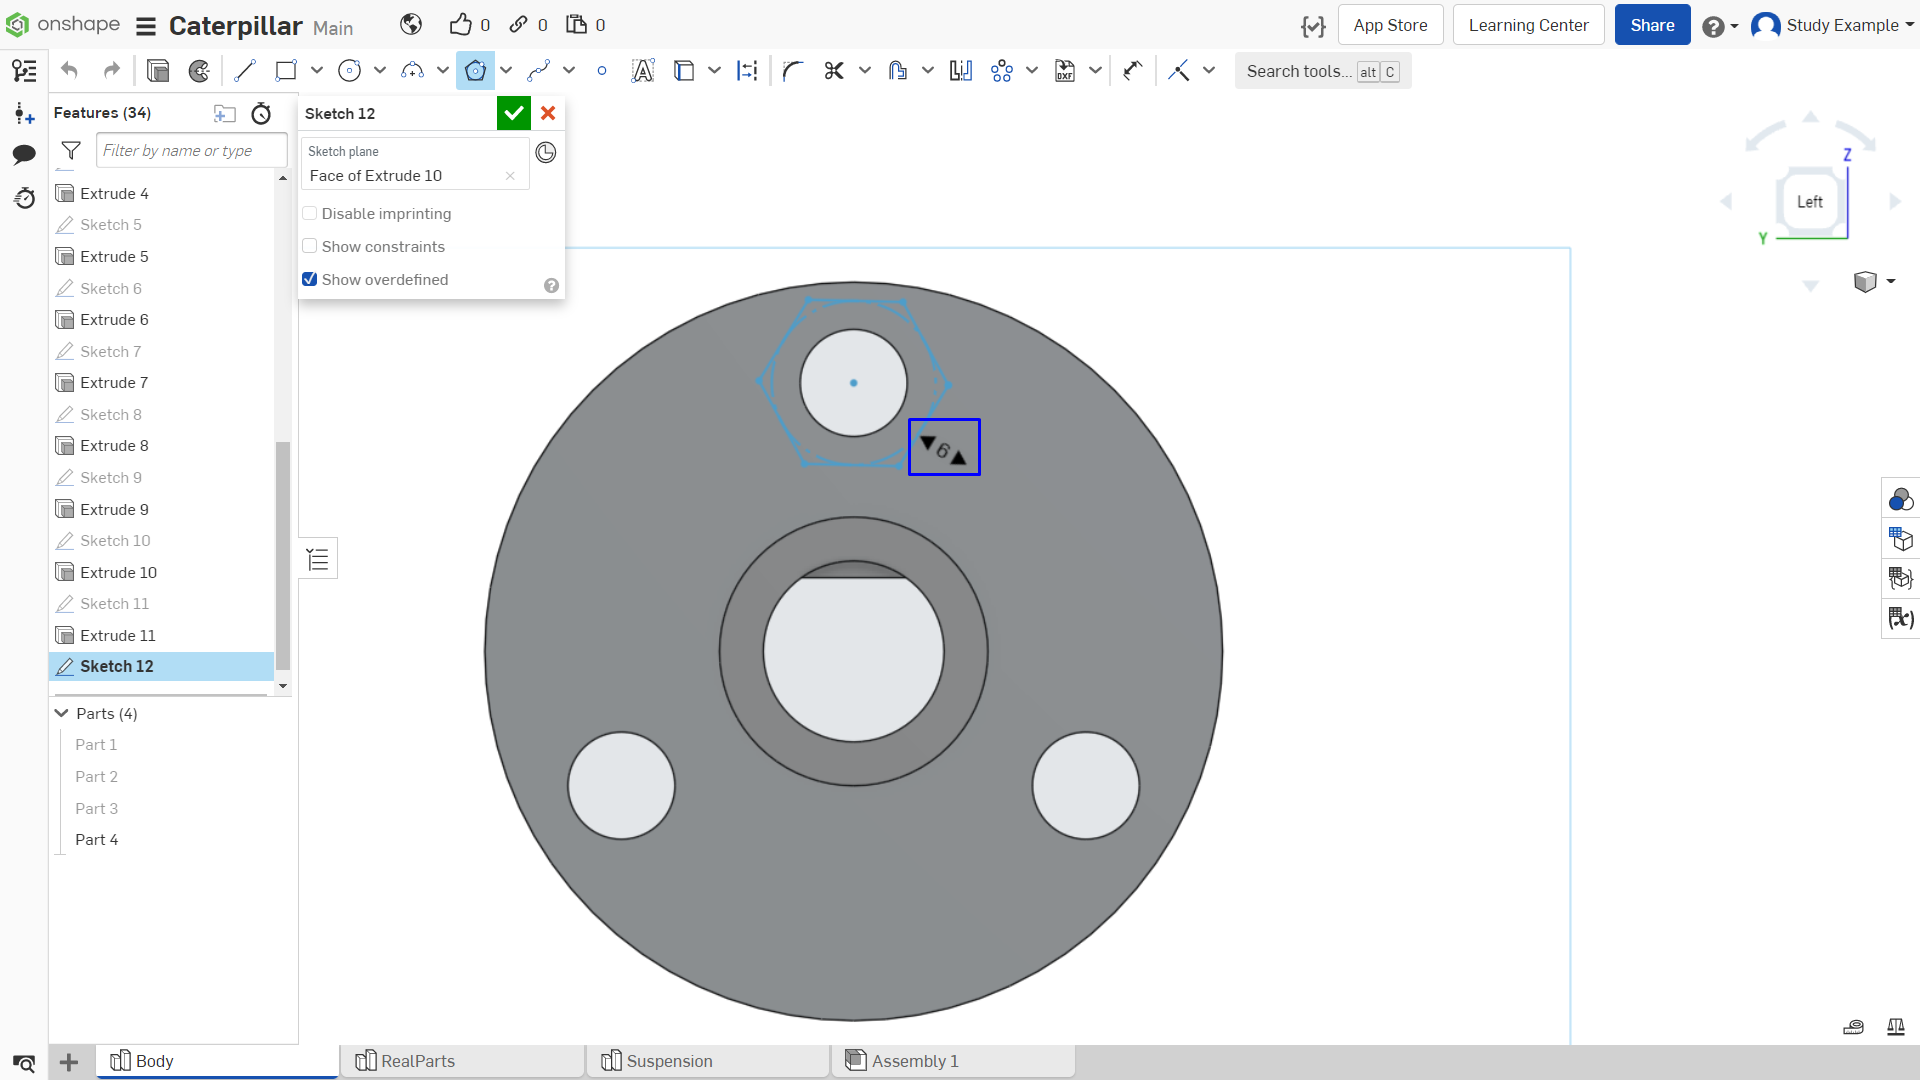Open the feature list icon in sidebar
1920x1080 pixels.
pyautogui.click(x=24, y=71)
